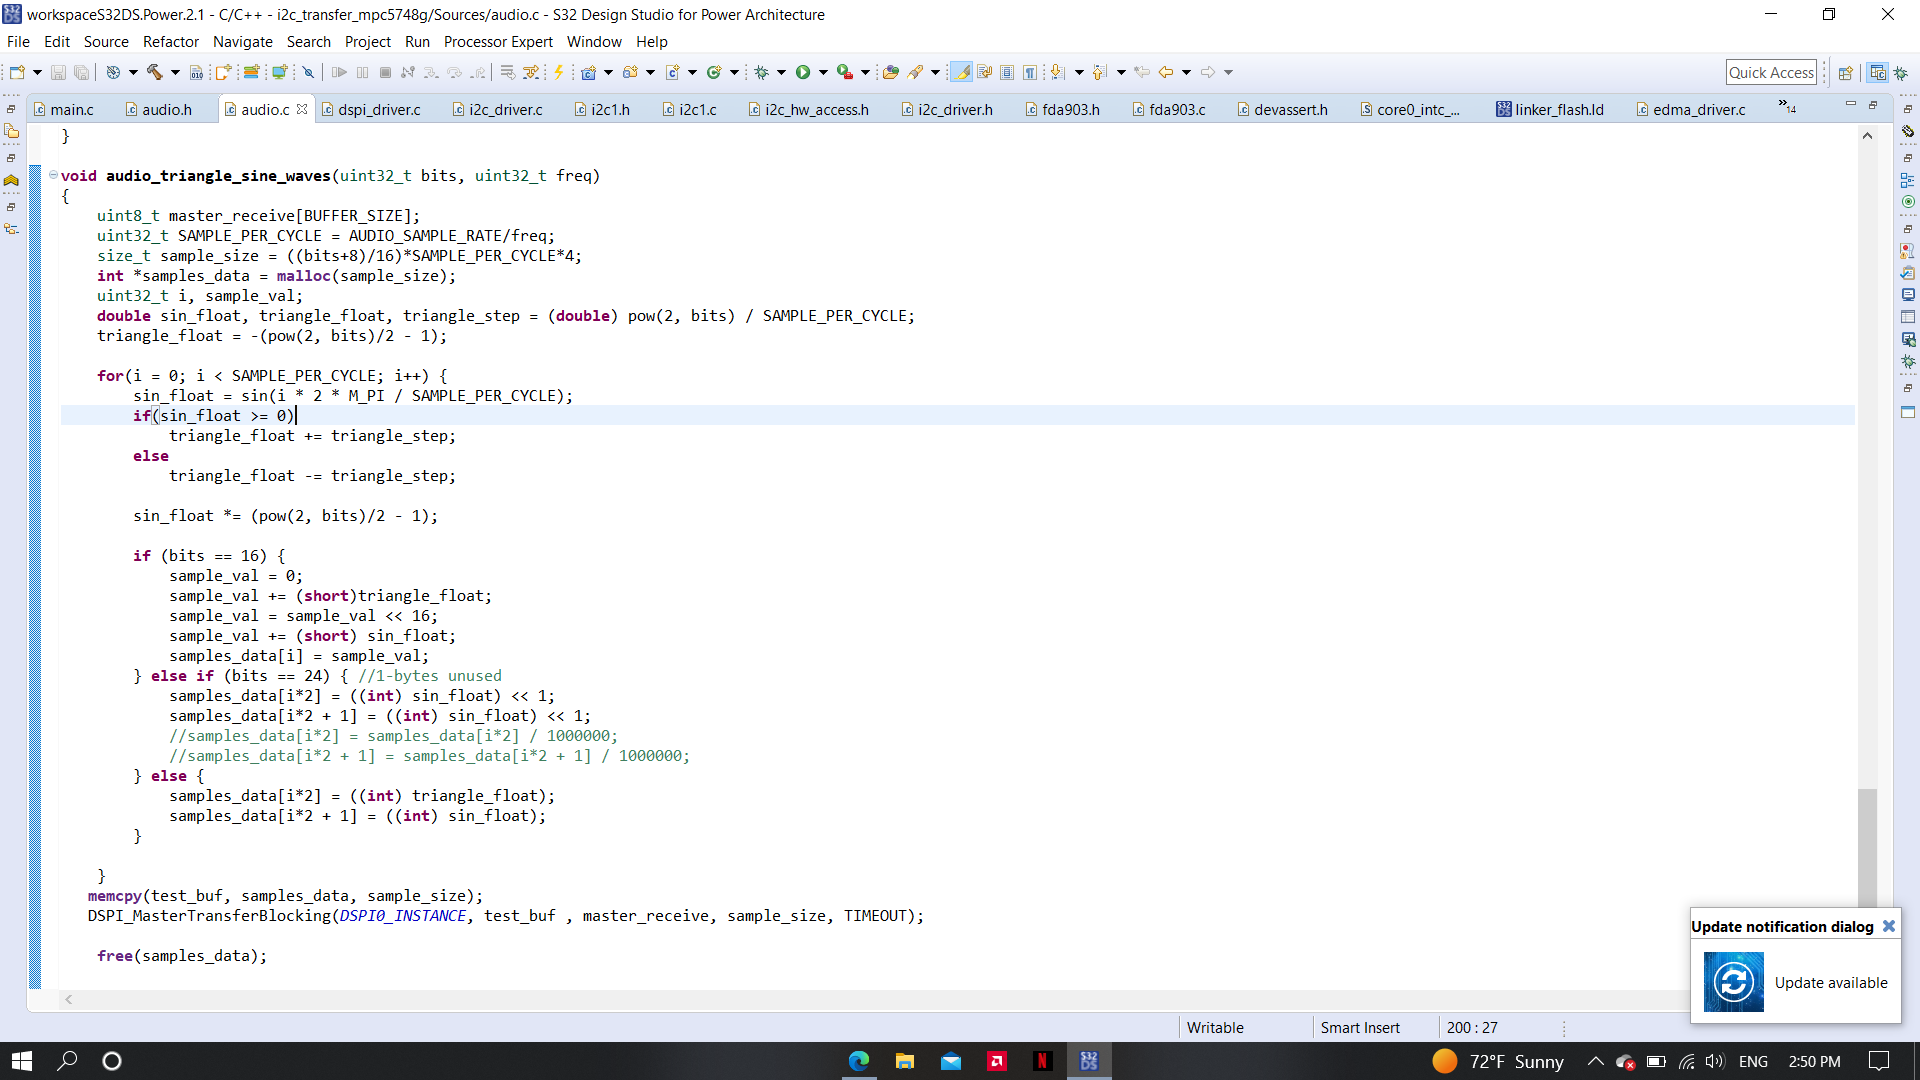Switch to the main.c editor tab

(72, 109)
